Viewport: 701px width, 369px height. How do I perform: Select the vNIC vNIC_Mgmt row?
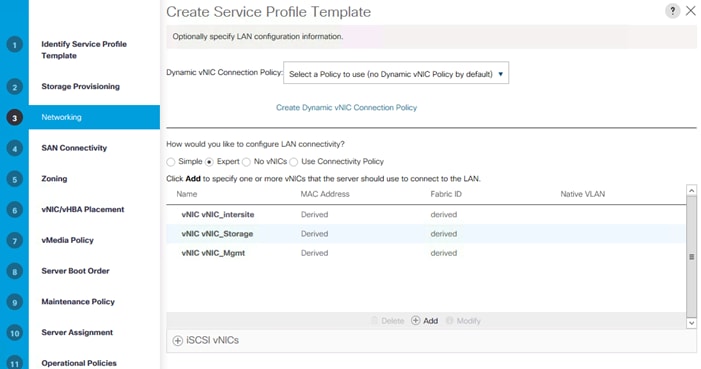pyautogui.click(x=426, y=253)
